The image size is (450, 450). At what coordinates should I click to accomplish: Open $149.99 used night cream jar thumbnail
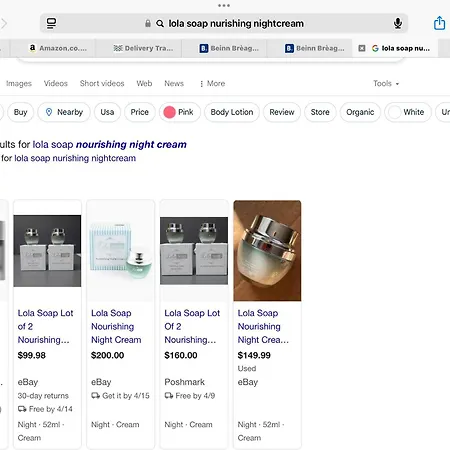pos(267,251)
